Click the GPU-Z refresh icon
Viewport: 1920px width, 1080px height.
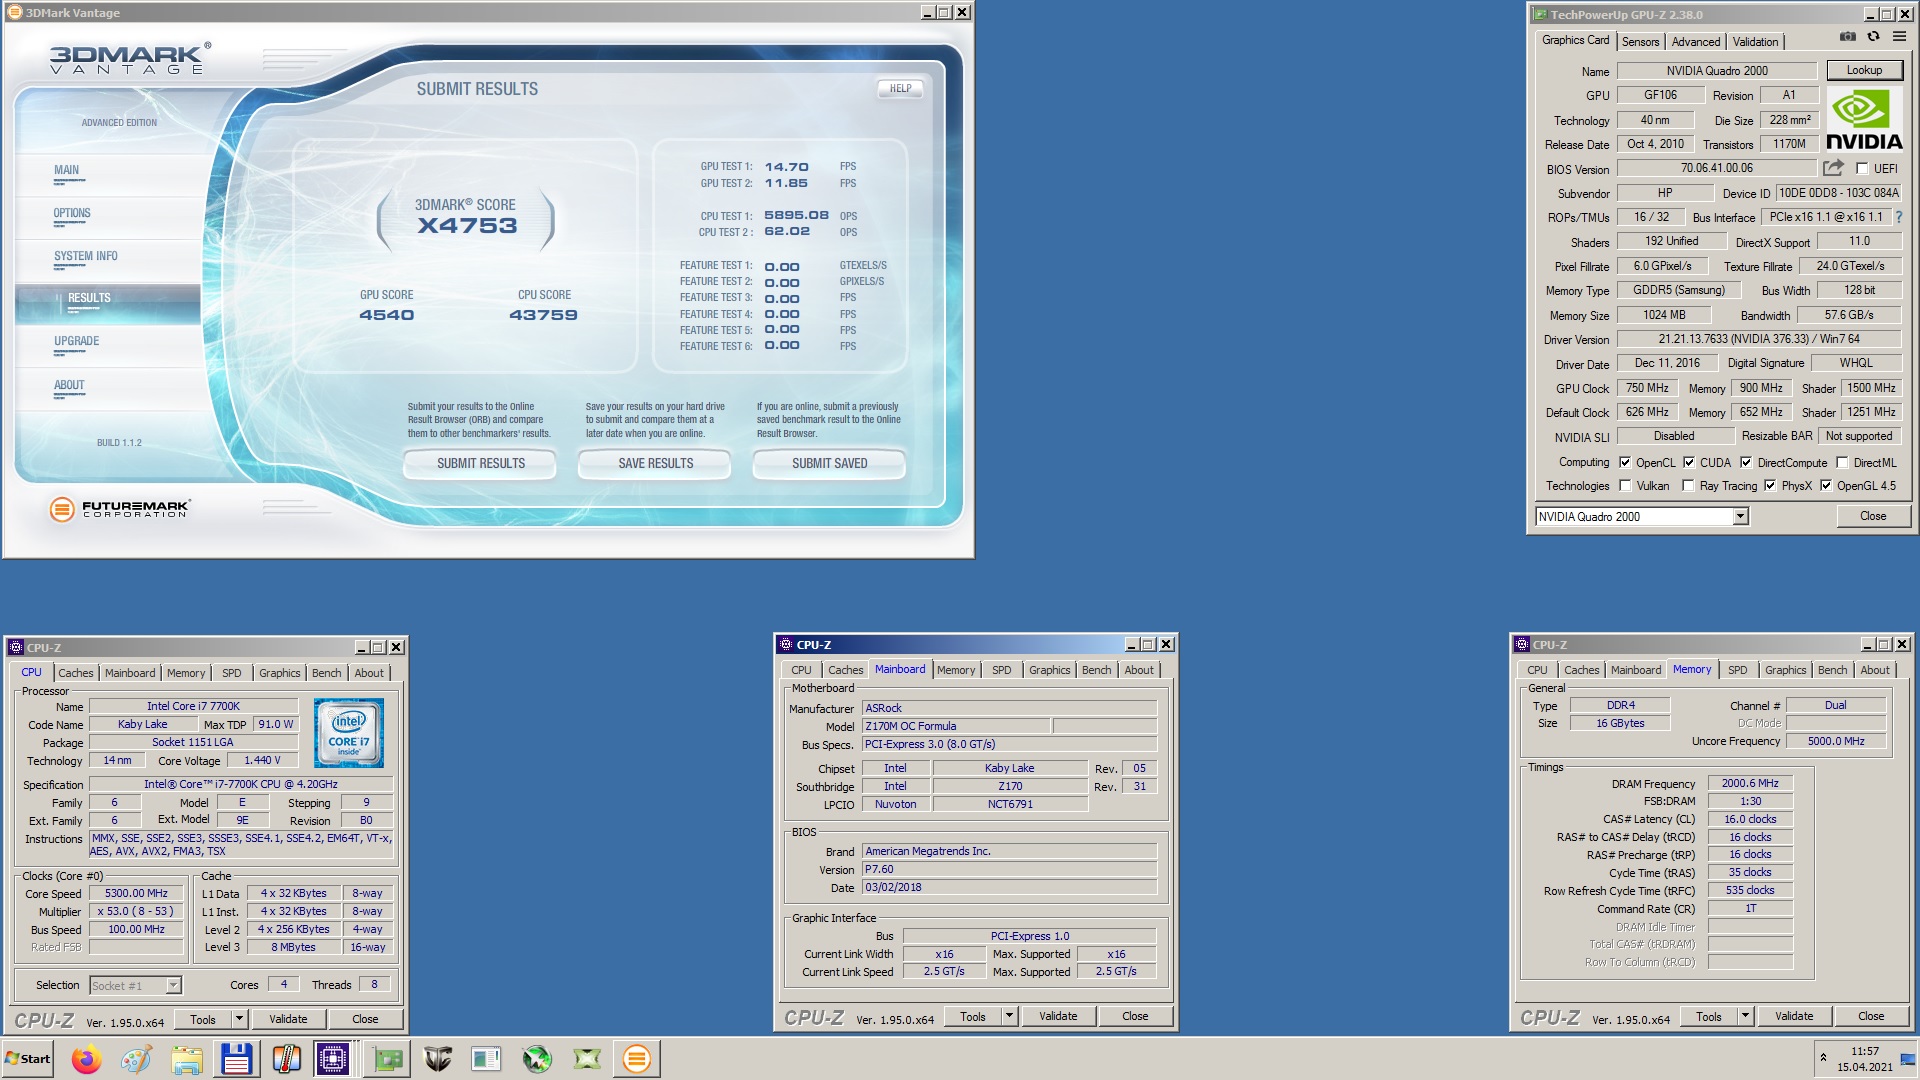pyautogui.click(x=1873, y=37)
